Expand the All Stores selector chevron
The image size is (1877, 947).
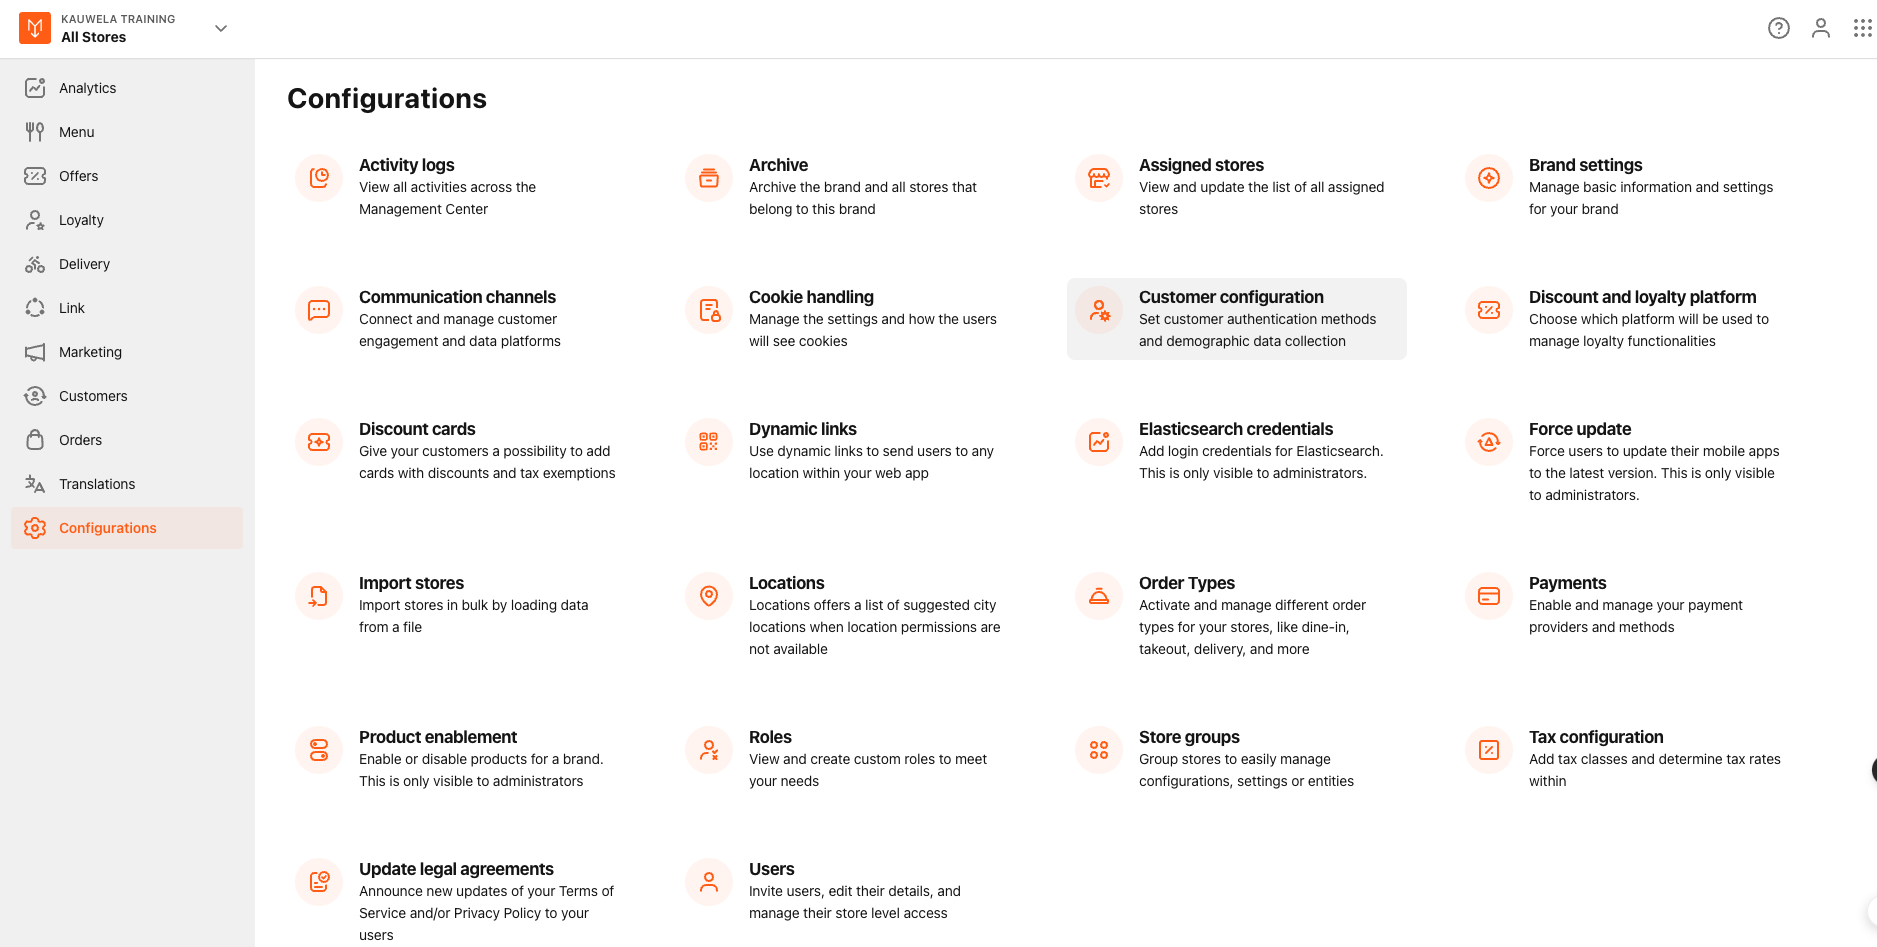point(220,28)
